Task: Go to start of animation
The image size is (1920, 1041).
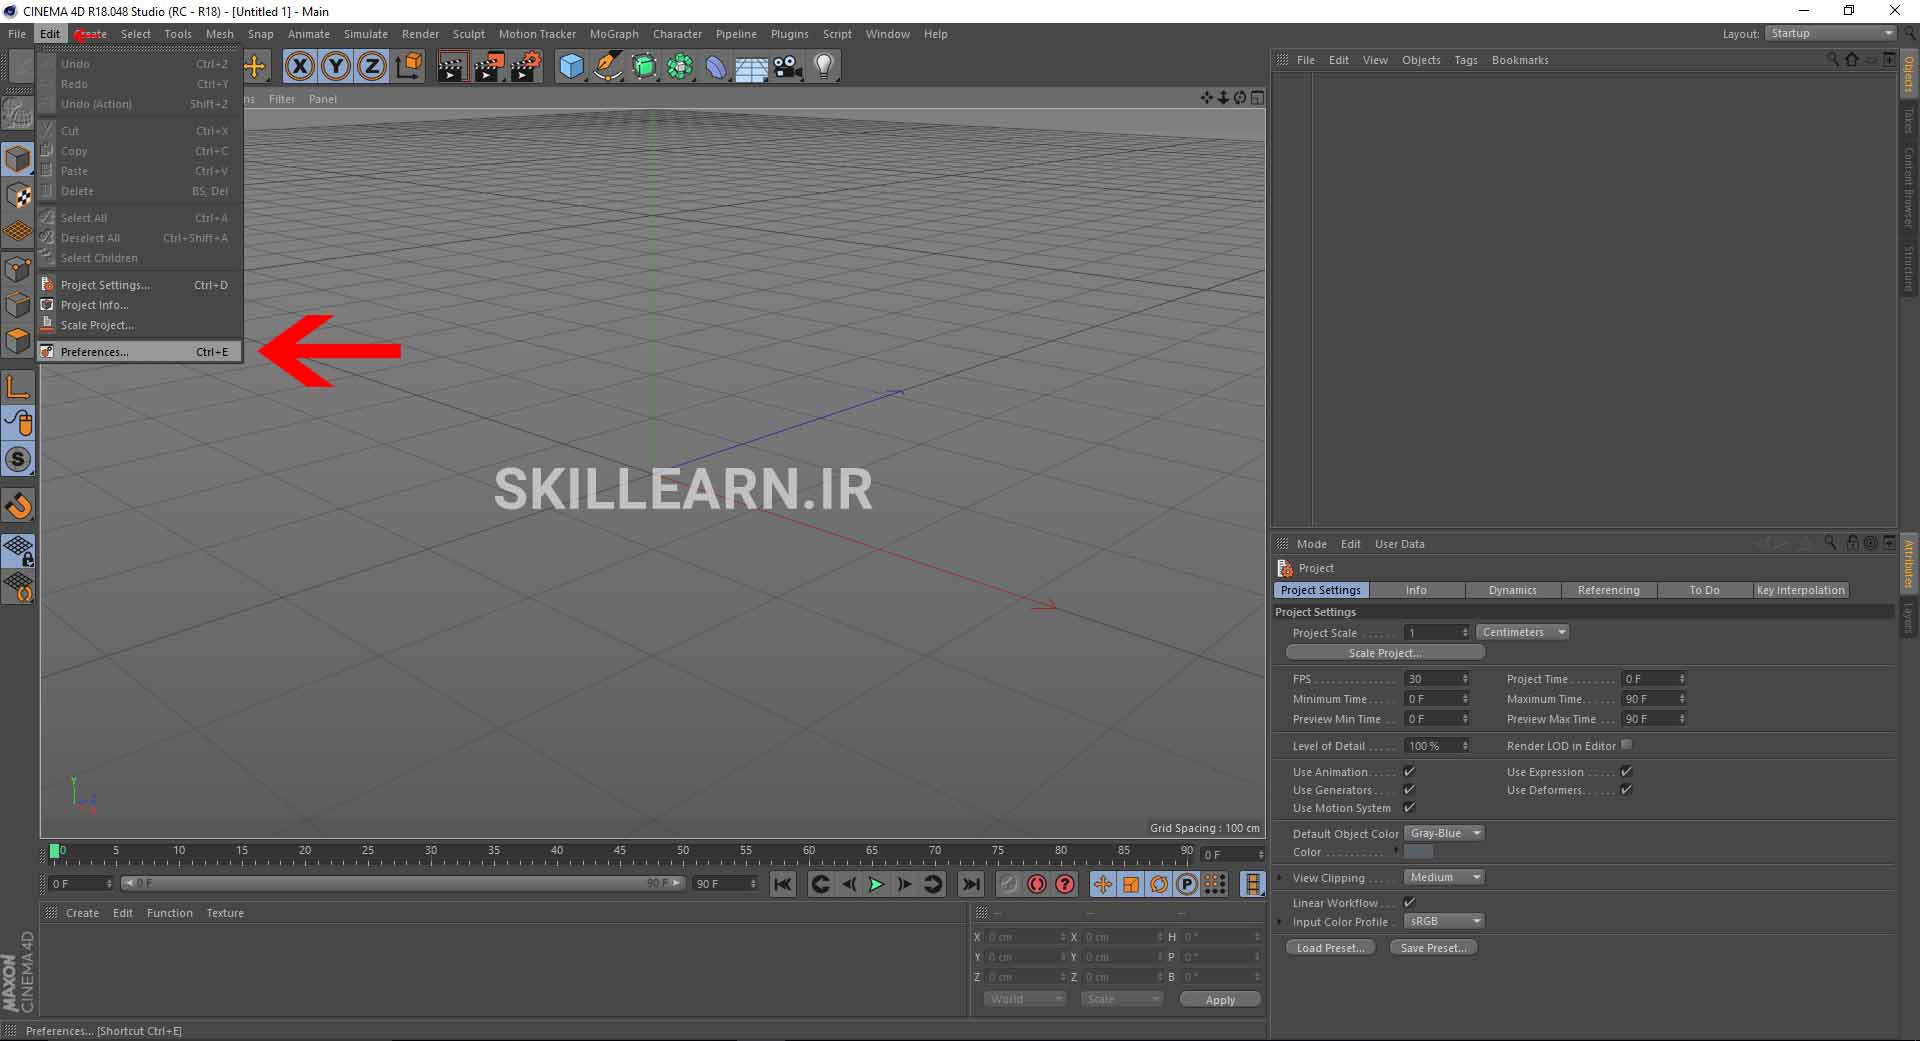Action: (783, 884)
